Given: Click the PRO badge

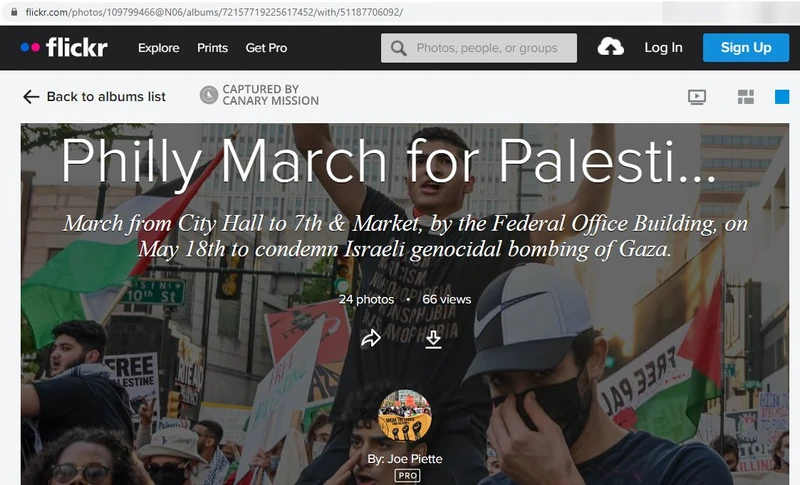Looking at the screenshot, I should click(x=407, y=476).
